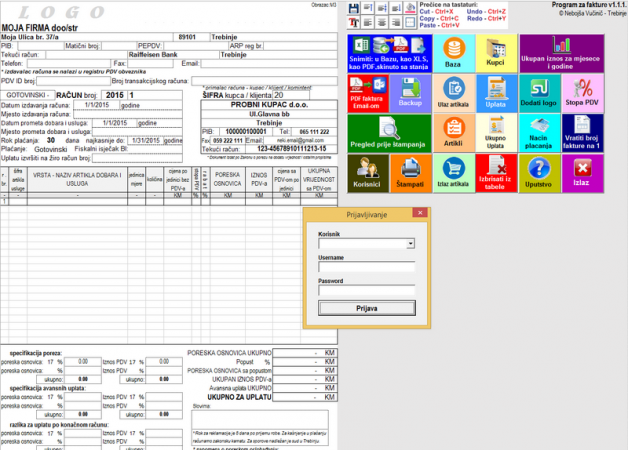Image resolution: width=628 pixels, height=450 pixels.
Task: Click customer account 123-45678910111213-15
Action: [x=291, y=149]
